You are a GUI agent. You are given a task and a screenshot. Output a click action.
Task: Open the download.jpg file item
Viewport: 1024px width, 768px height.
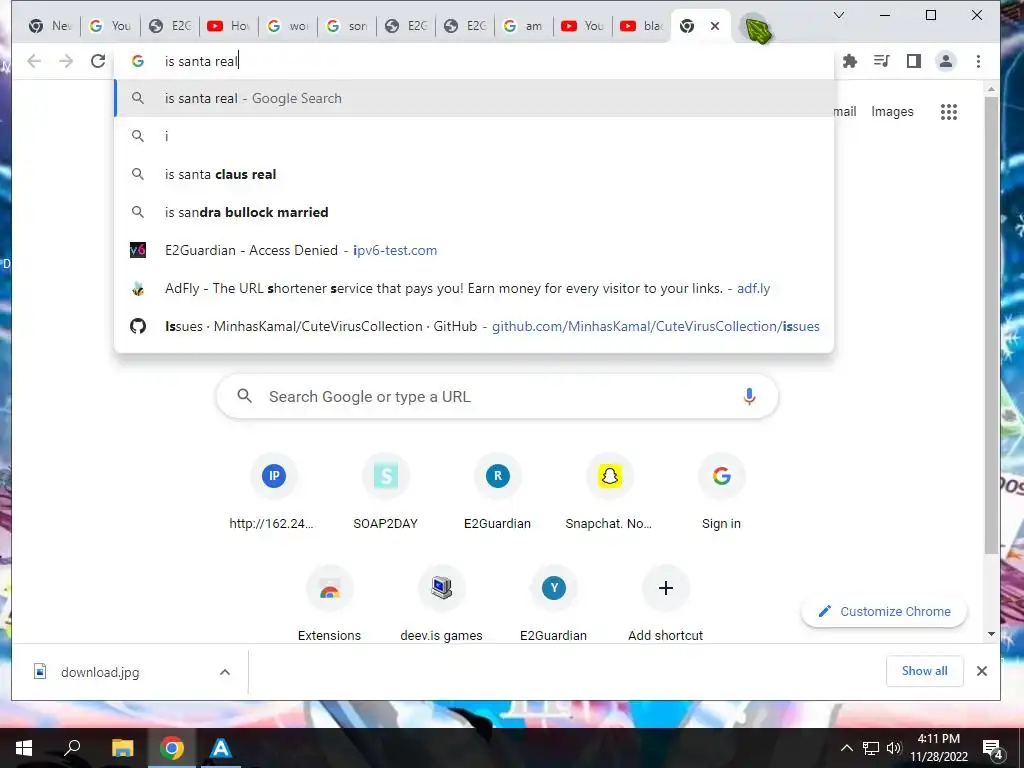coord(99,672)
